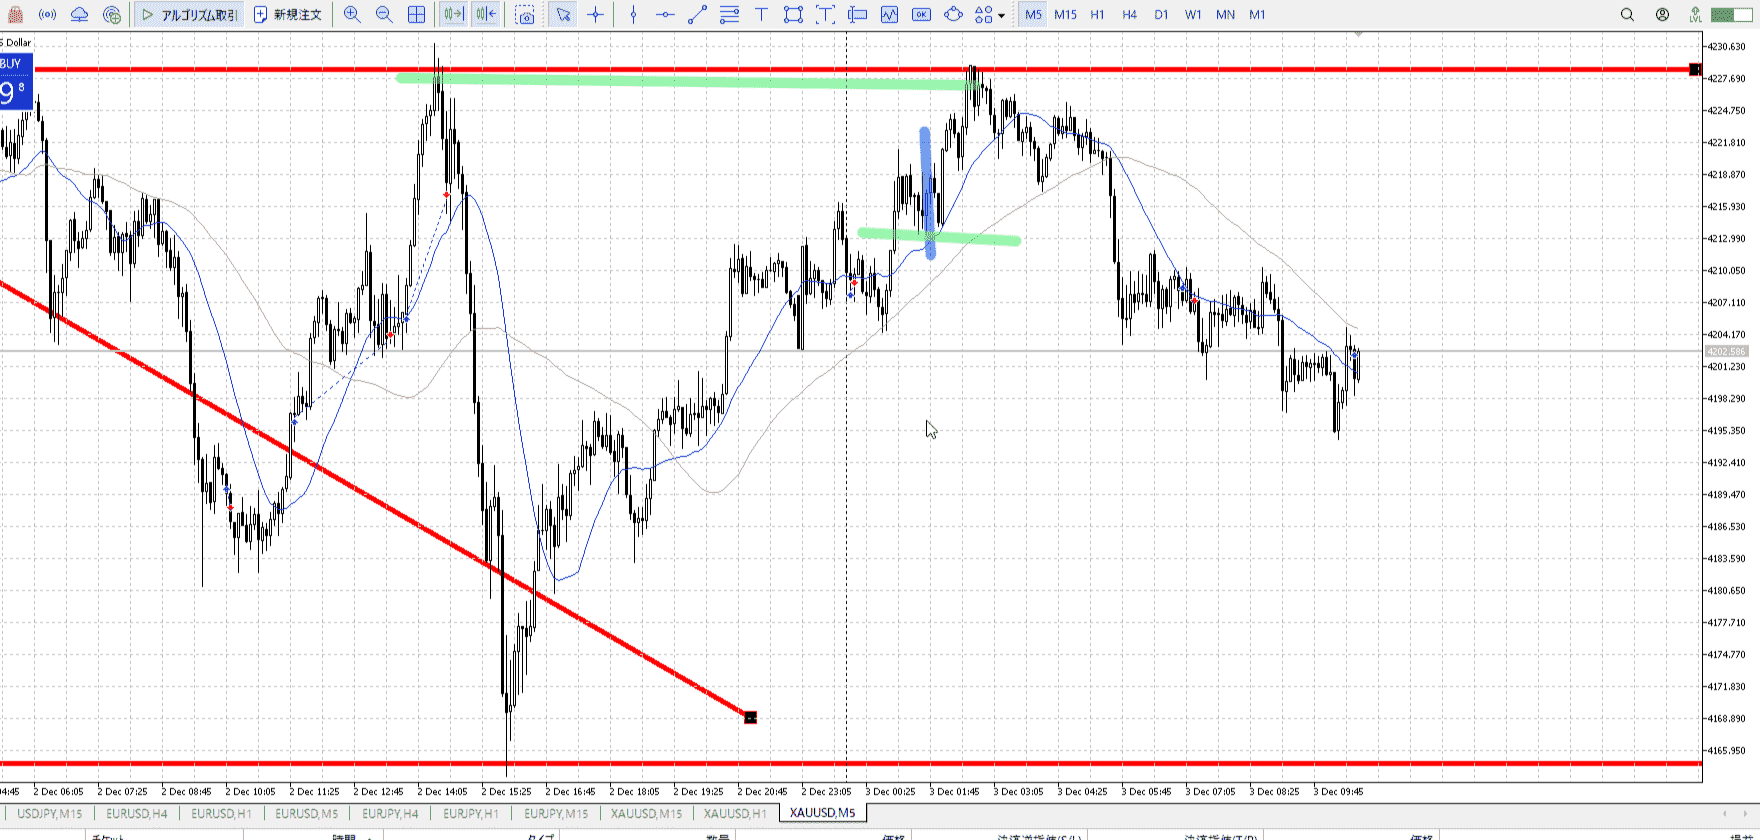
Task: Select the text label tool
Action: (761, 15)
